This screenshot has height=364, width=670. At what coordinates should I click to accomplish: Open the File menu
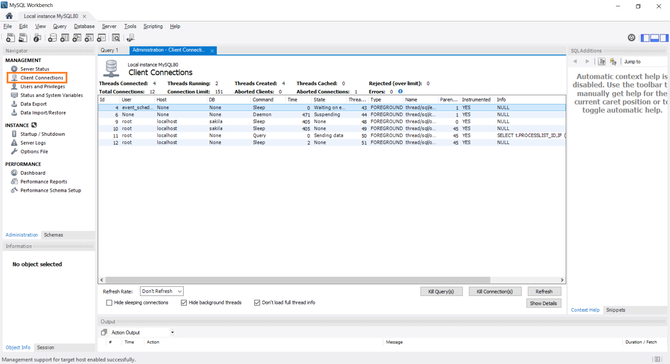(x=8, y=26)
